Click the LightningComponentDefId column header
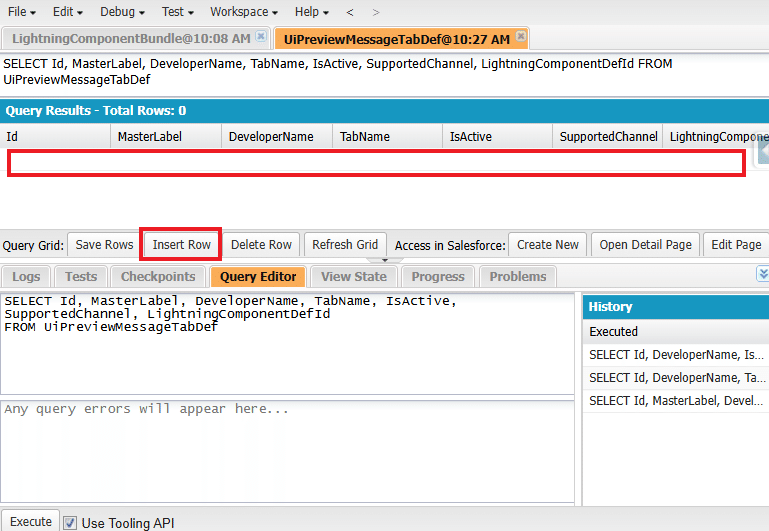The image size is (769, 531). click(x=716, y=136)
